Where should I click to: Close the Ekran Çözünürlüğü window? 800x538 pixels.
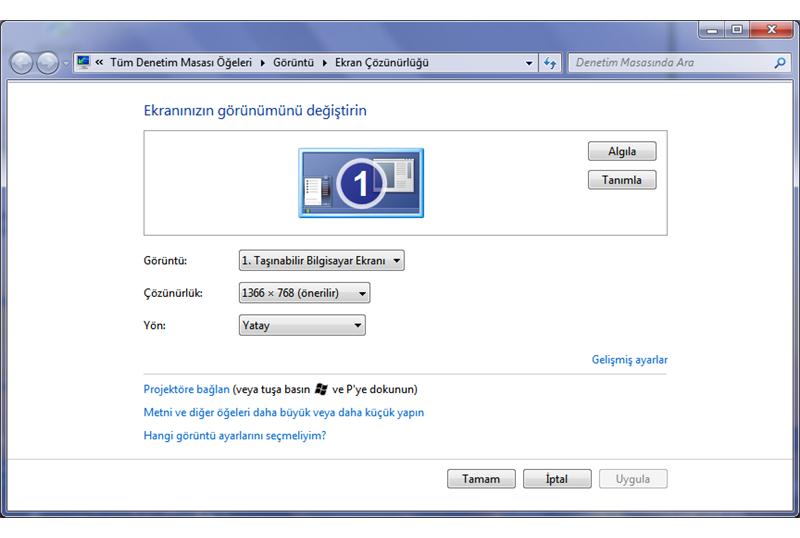point(771,30)
